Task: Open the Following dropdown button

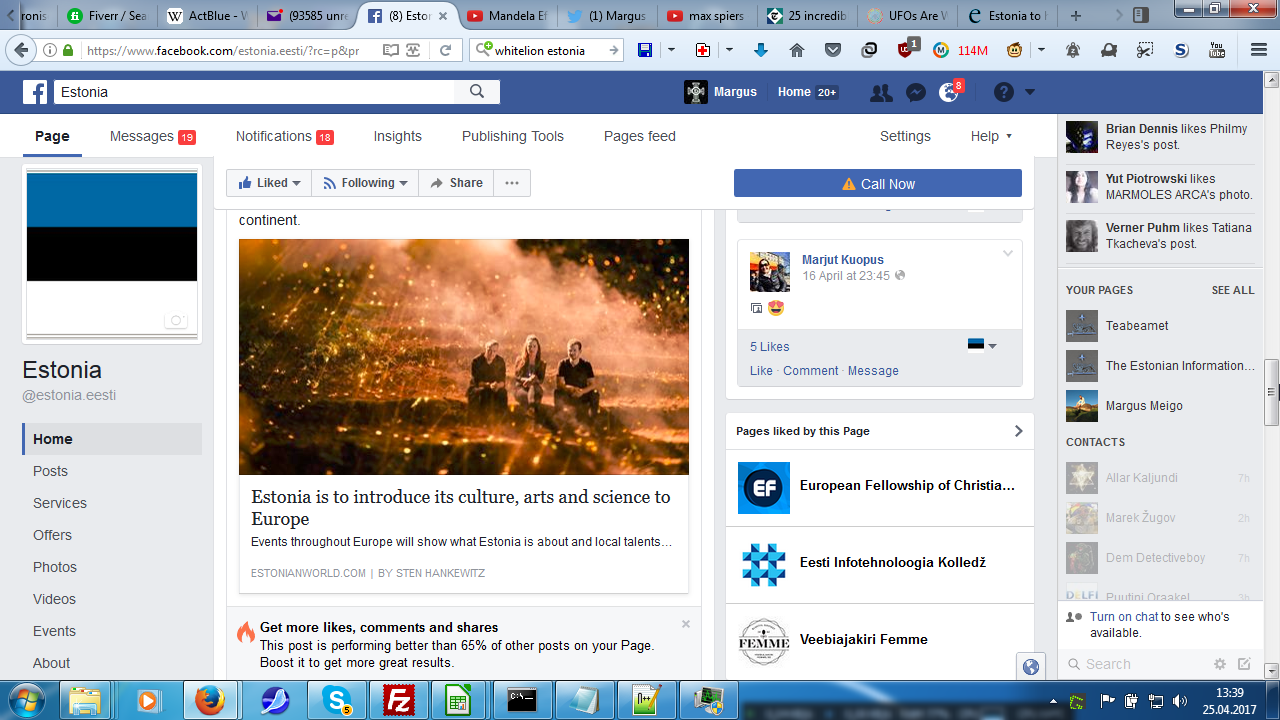Action: click(x=365, y=183)
